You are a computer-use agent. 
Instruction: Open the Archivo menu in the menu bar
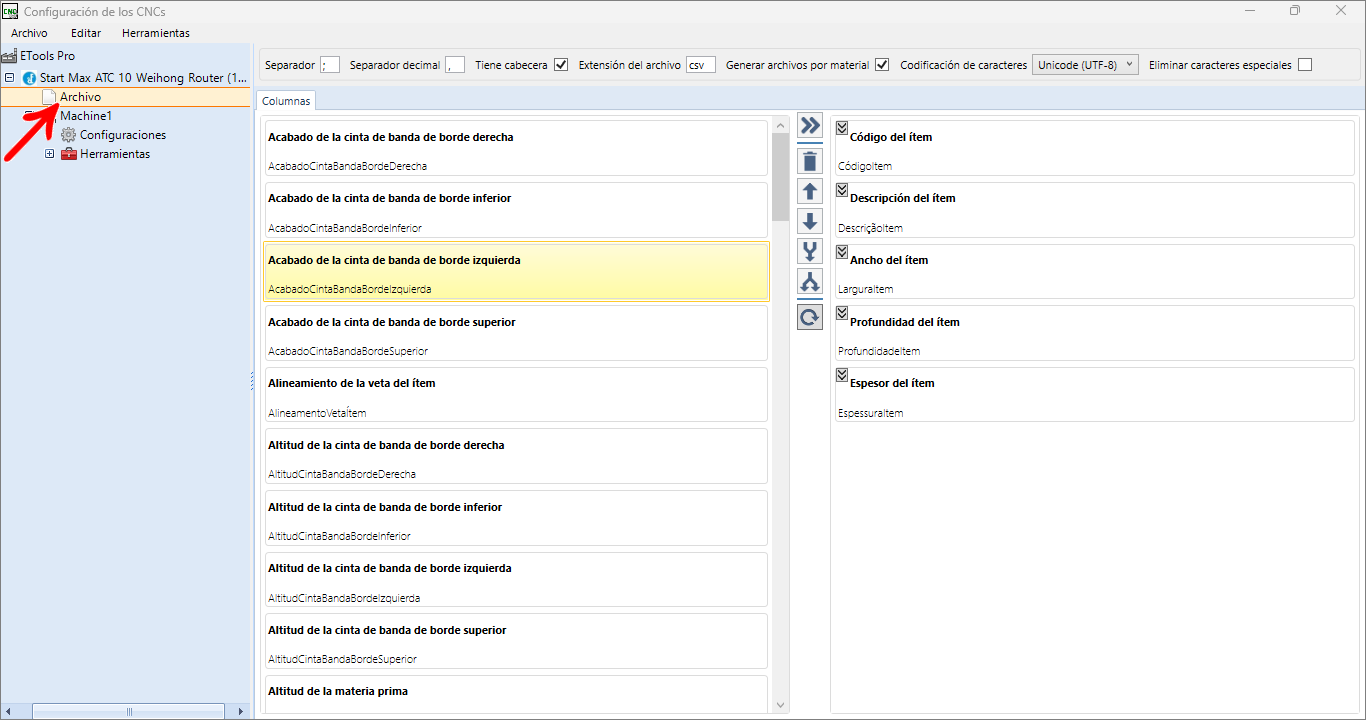click(x=29, y=33)
